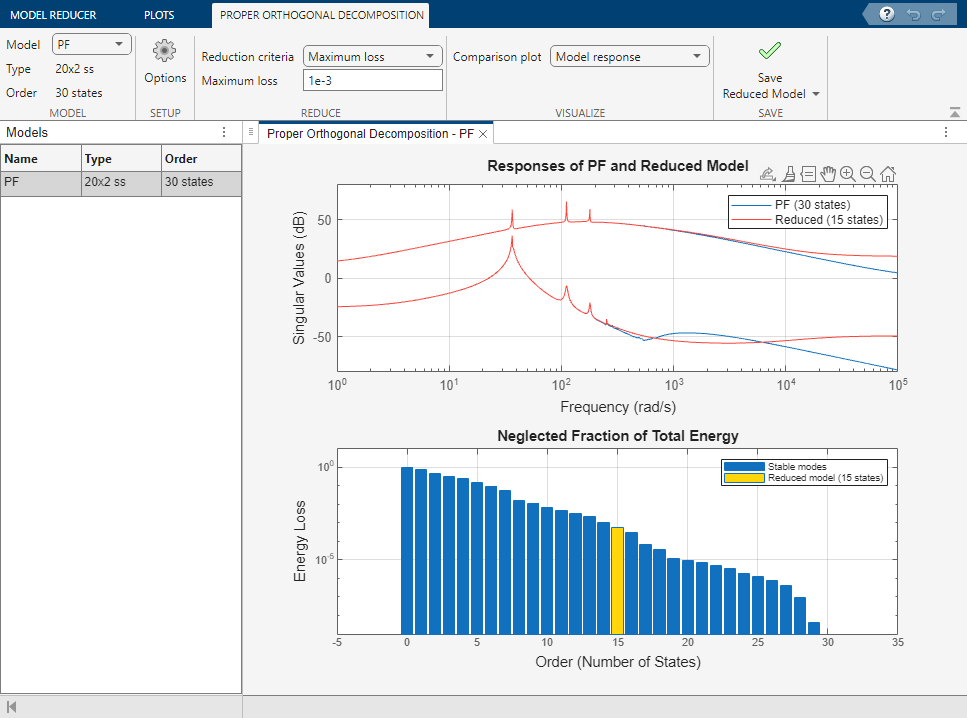The width and height of the screenshot is (967, 718).
Task: Switch to the Model Reducer tab
Action: click(53, 15)
